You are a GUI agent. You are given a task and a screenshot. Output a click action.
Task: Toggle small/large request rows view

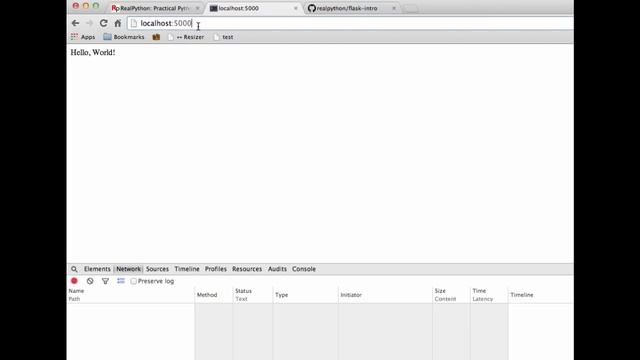click(121, 281)
